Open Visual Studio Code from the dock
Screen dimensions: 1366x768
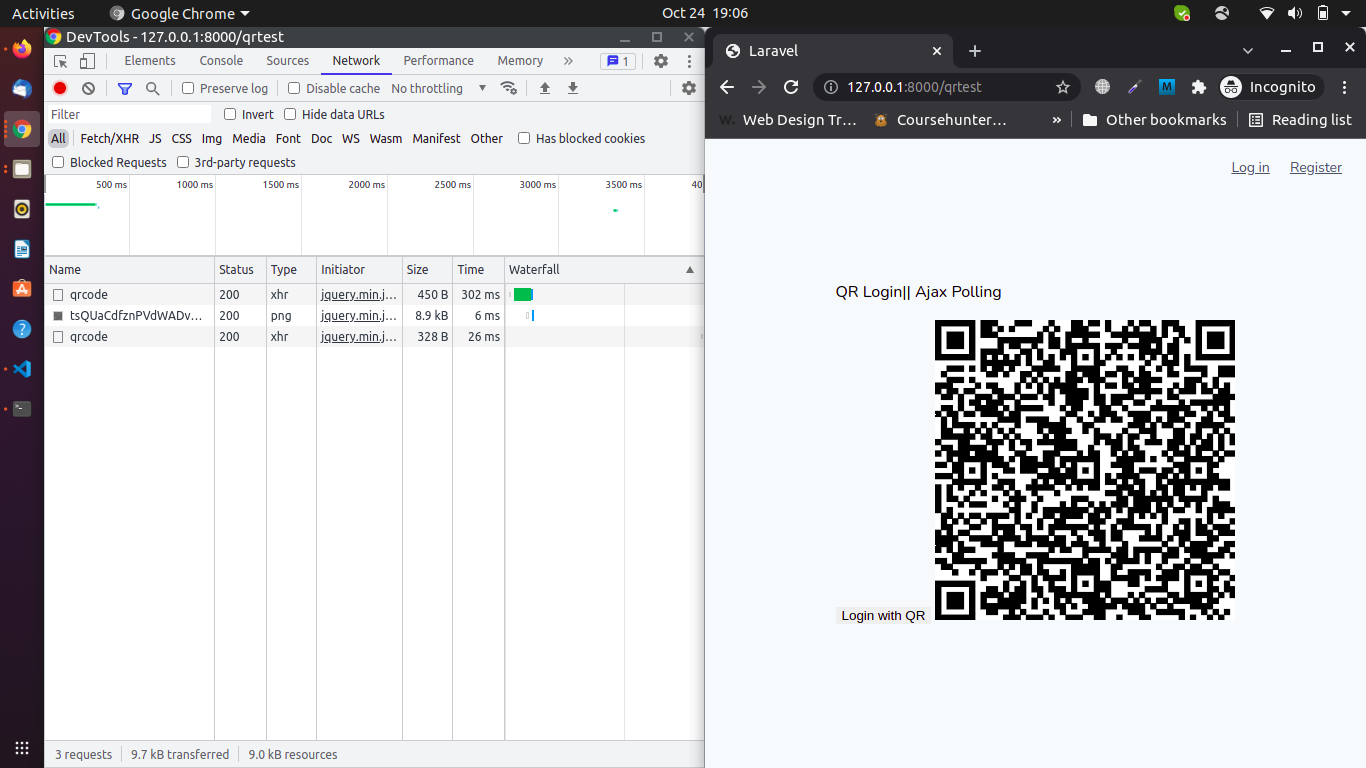pos(22,369)
